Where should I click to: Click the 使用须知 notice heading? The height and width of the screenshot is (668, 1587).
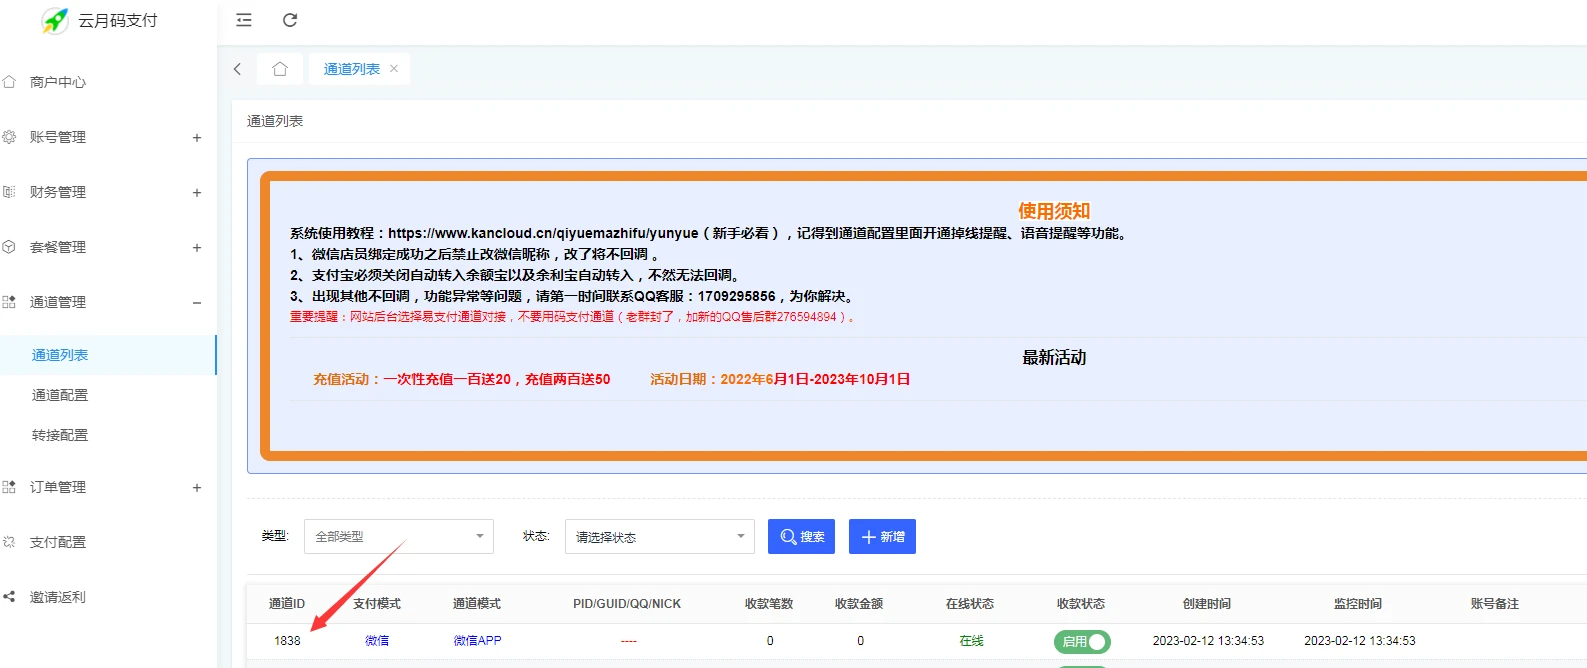[1054, 211]
